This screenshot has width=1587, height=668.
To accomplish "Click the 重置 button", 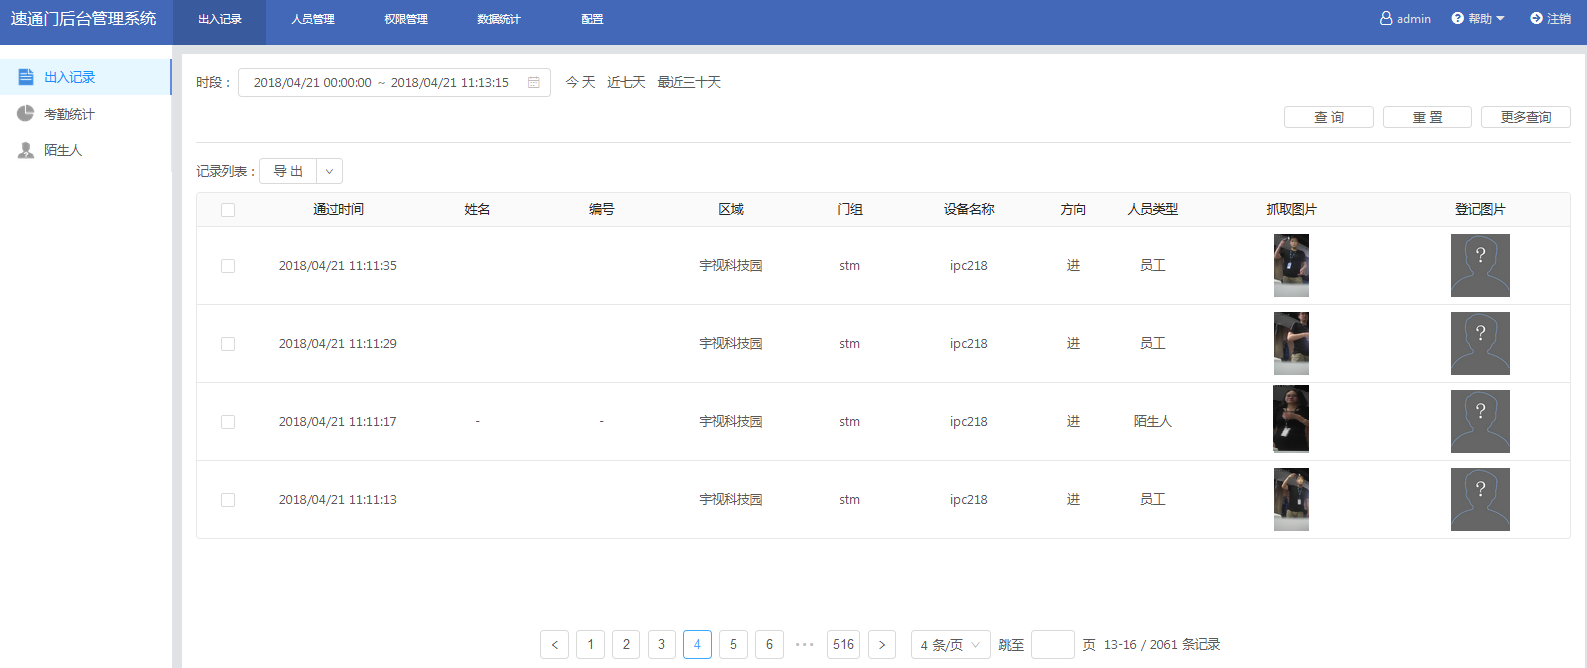I will coord(1427,117).
